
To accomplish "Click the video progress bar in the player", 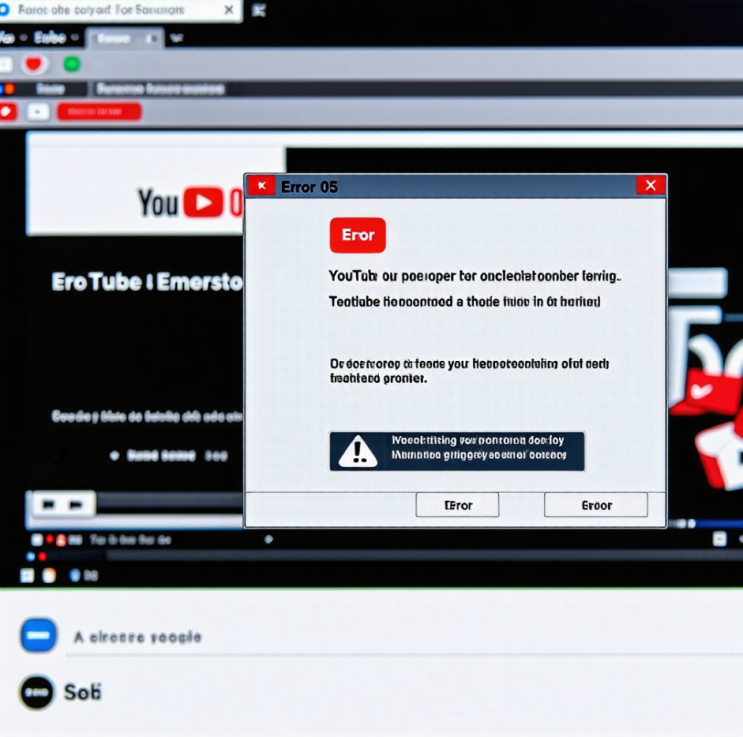I will (x=171, y=501).
